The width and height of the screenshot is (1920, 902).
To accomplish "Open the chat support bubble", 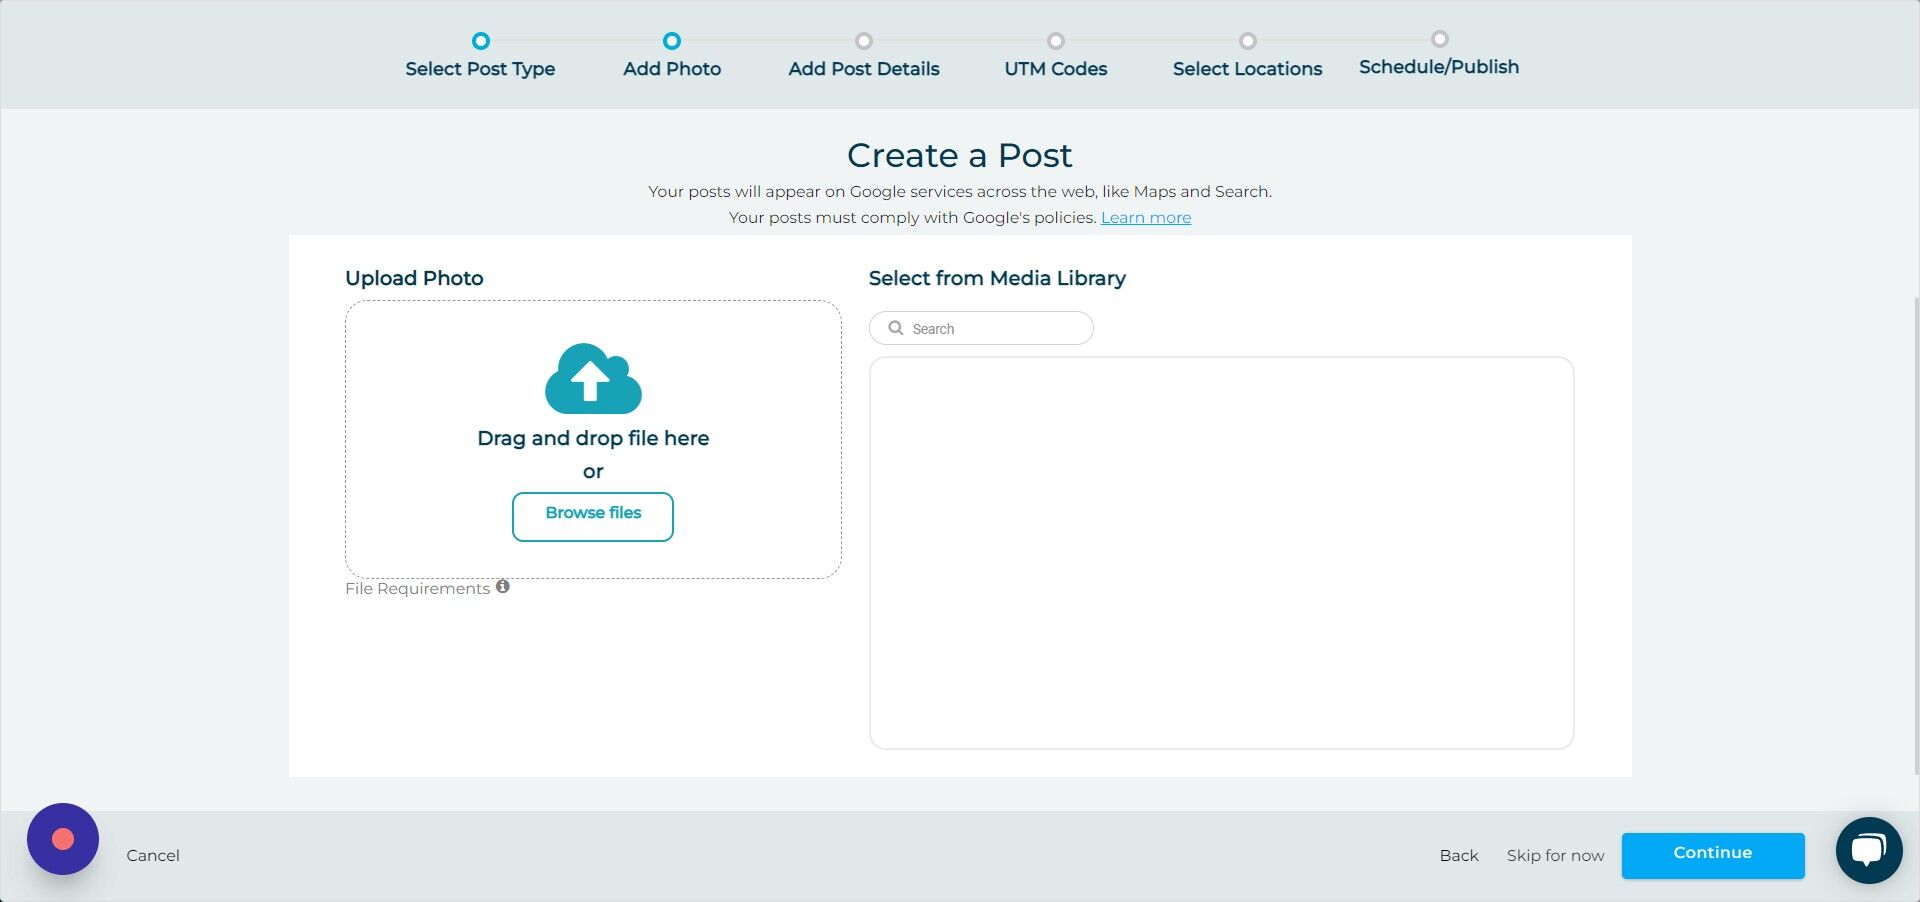I will coord(1868,850).
